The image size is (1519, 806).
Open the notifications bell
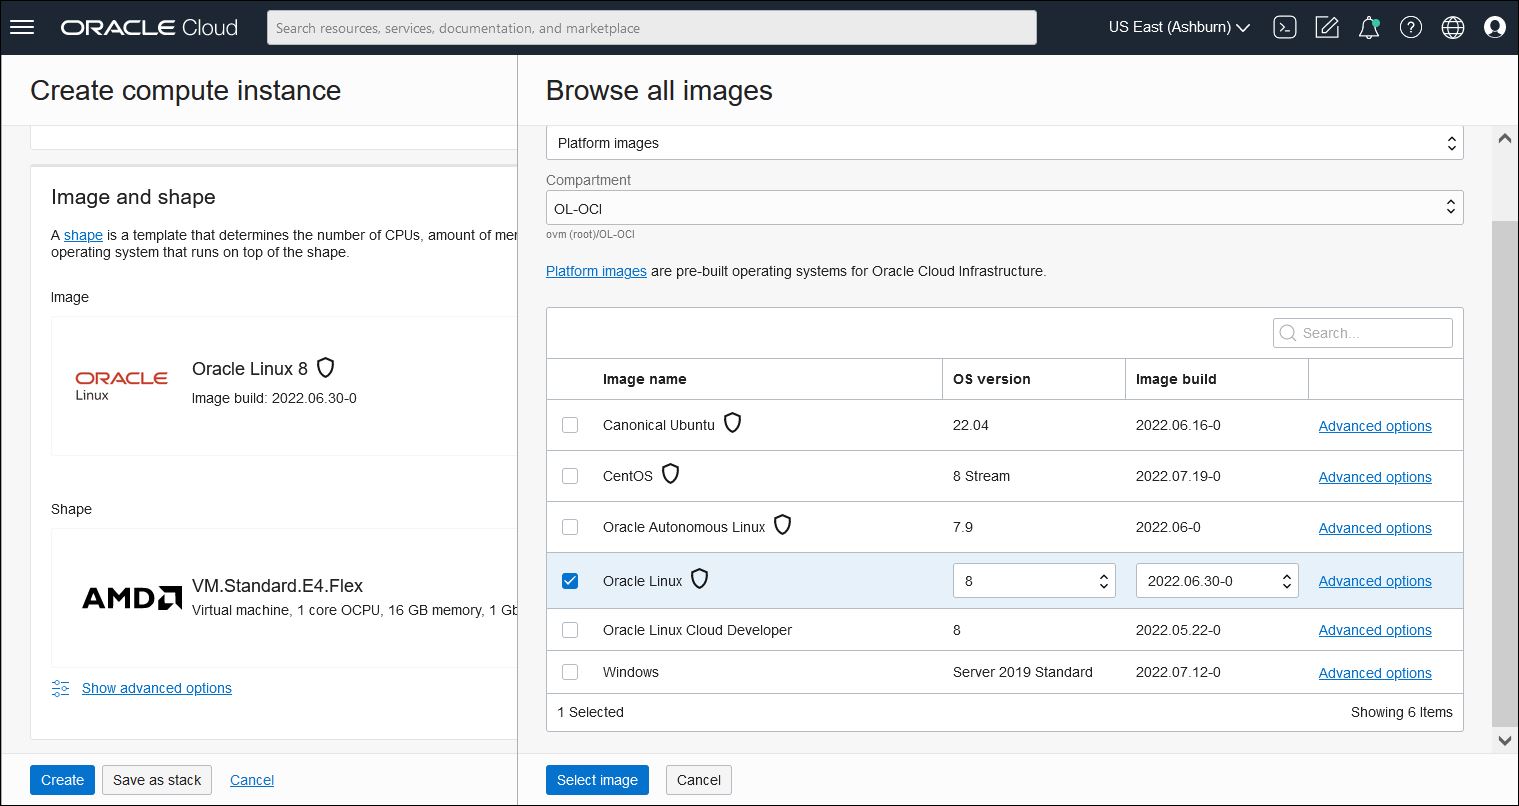[1368, 27]
